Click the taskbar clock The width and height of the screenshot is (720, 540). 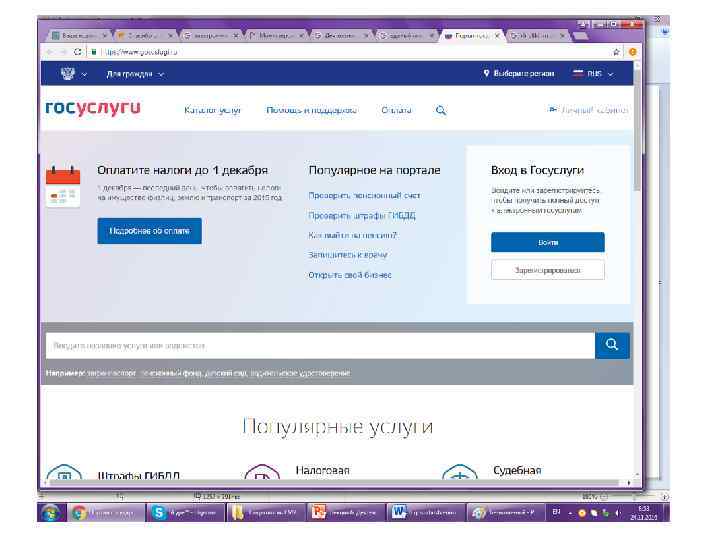point(643,512)
